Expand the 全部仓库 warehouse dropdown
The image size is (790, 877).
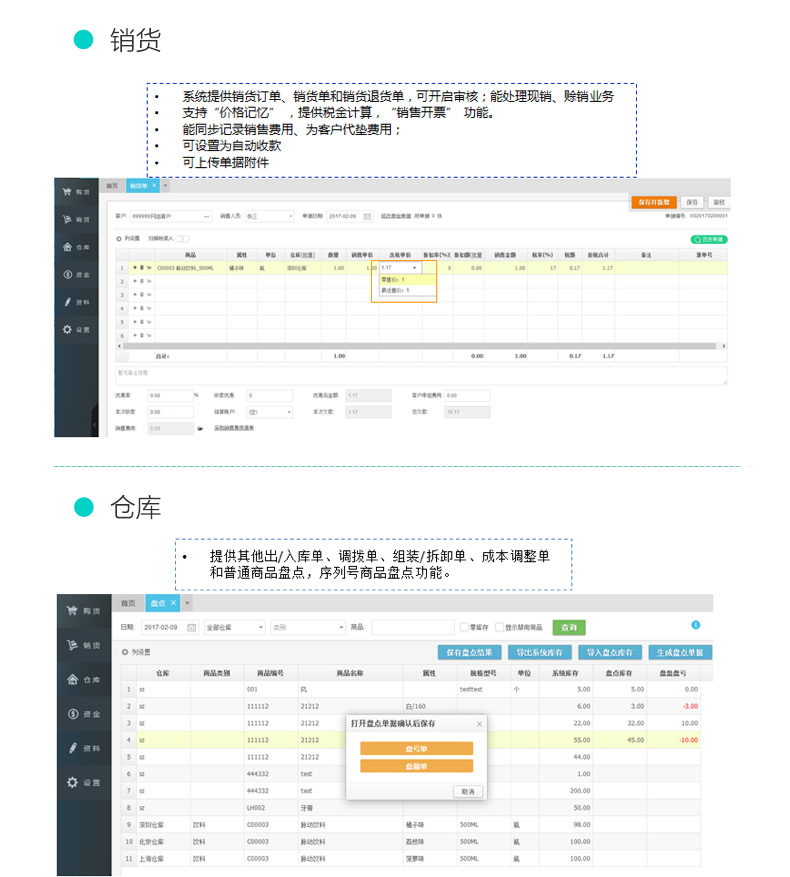point(234,628)
